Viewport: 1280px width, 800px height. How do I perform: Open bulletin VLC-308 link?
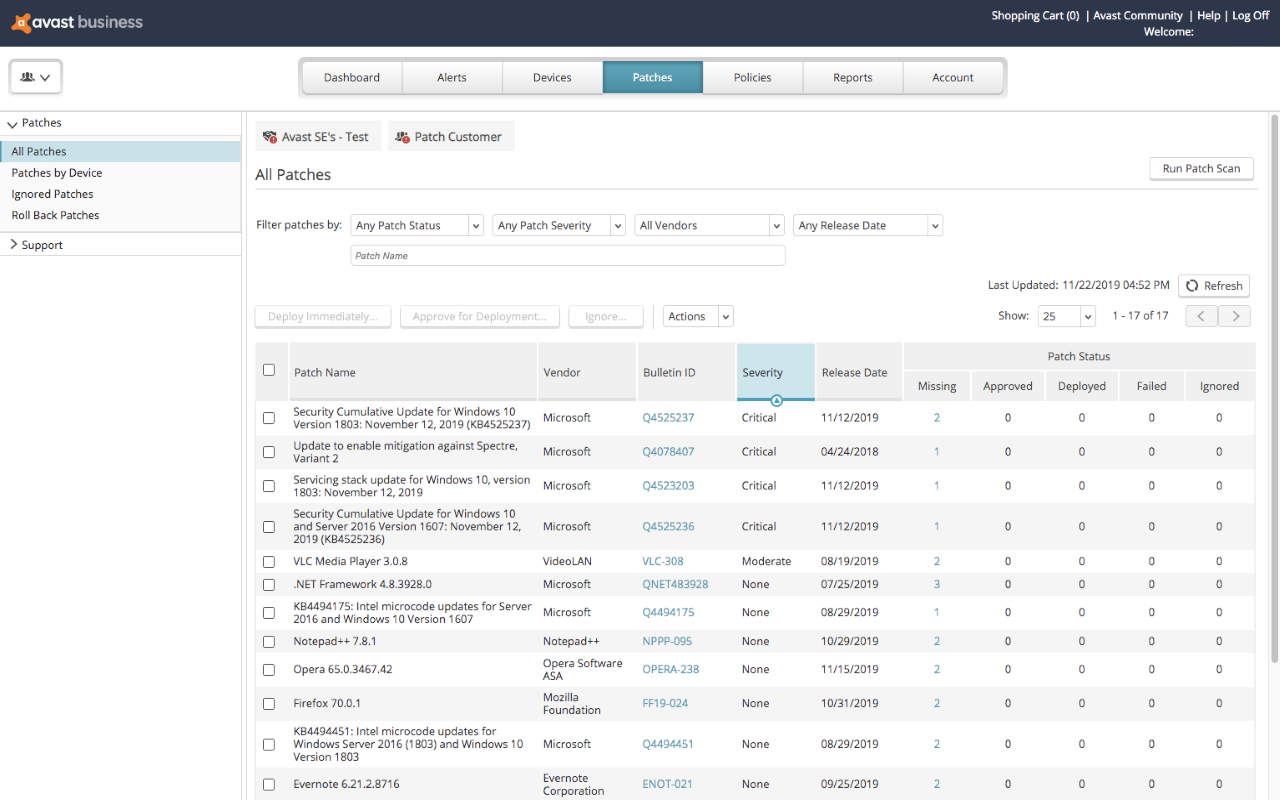click(663, 562)
